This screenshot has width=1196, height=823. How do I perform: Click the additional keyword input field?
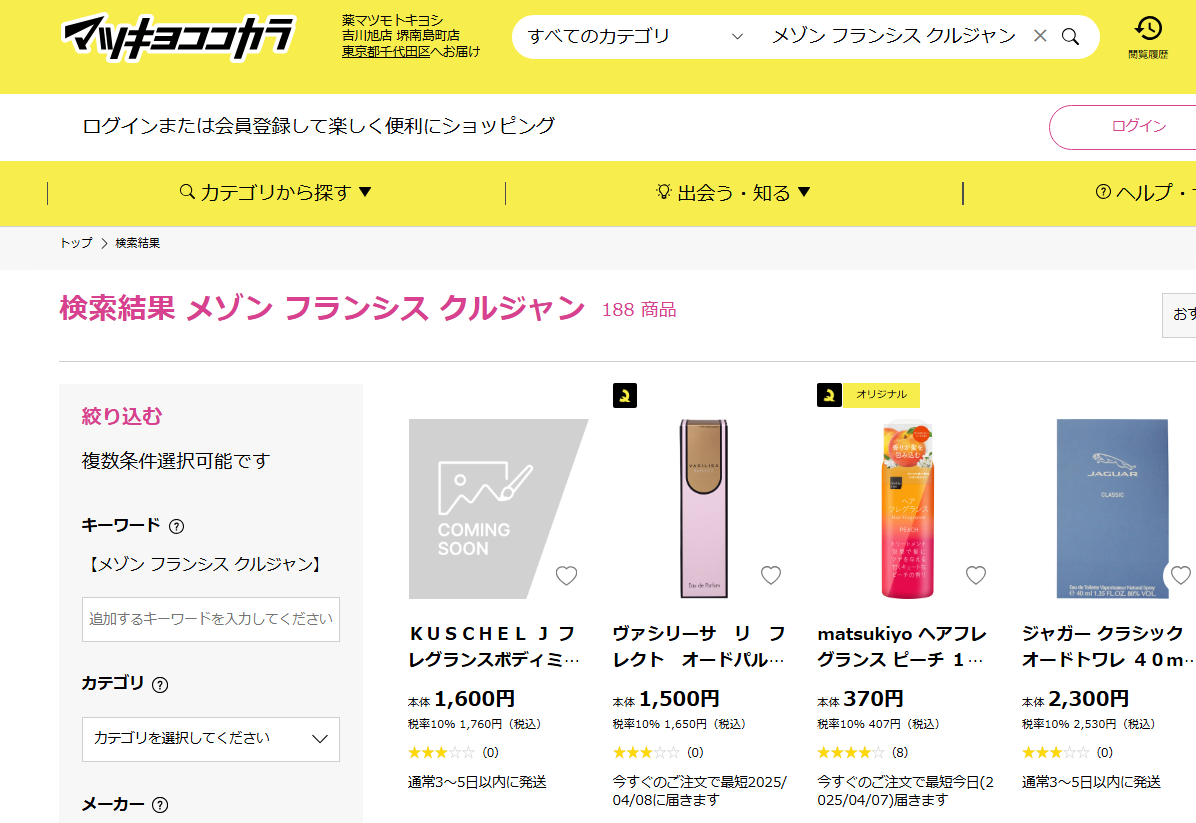pos(211,619)
